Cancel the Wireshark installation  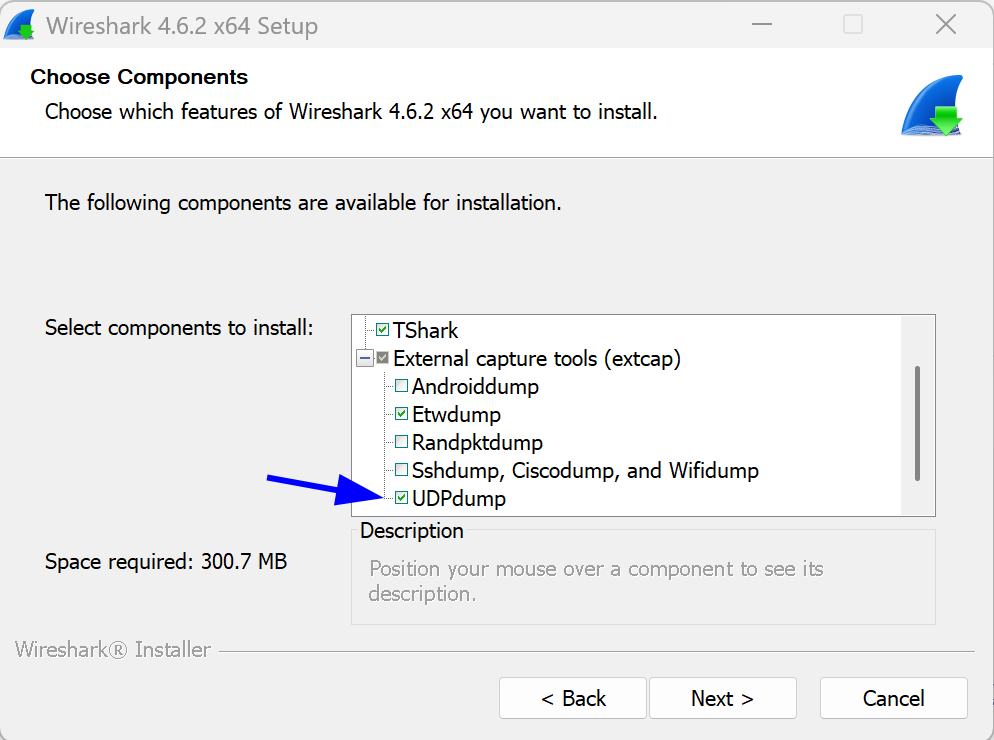(x=893, y=698)
